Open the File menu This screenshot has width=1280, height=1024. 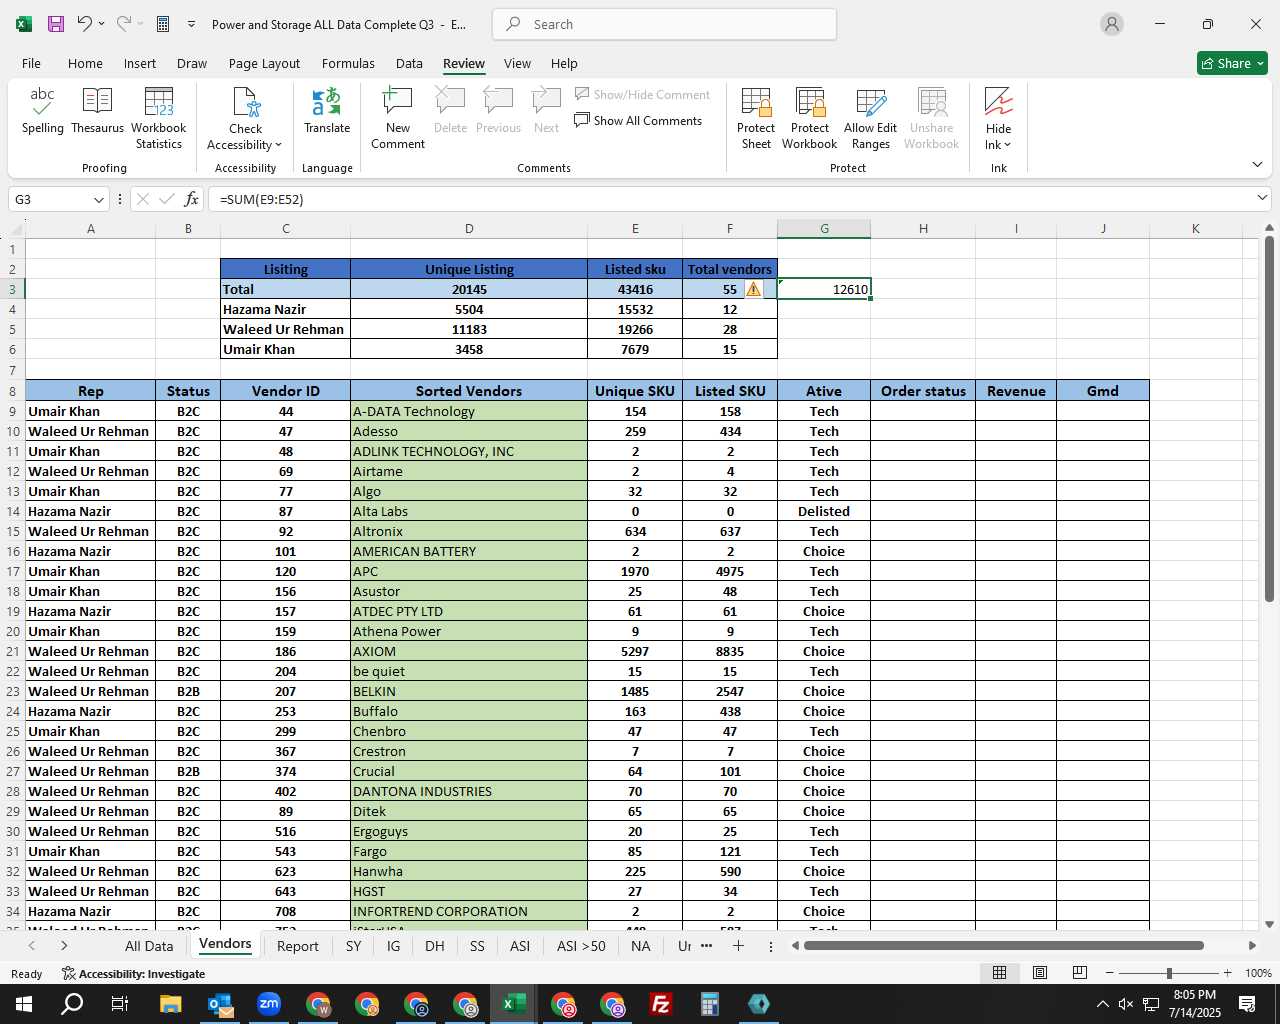point(32,63)
